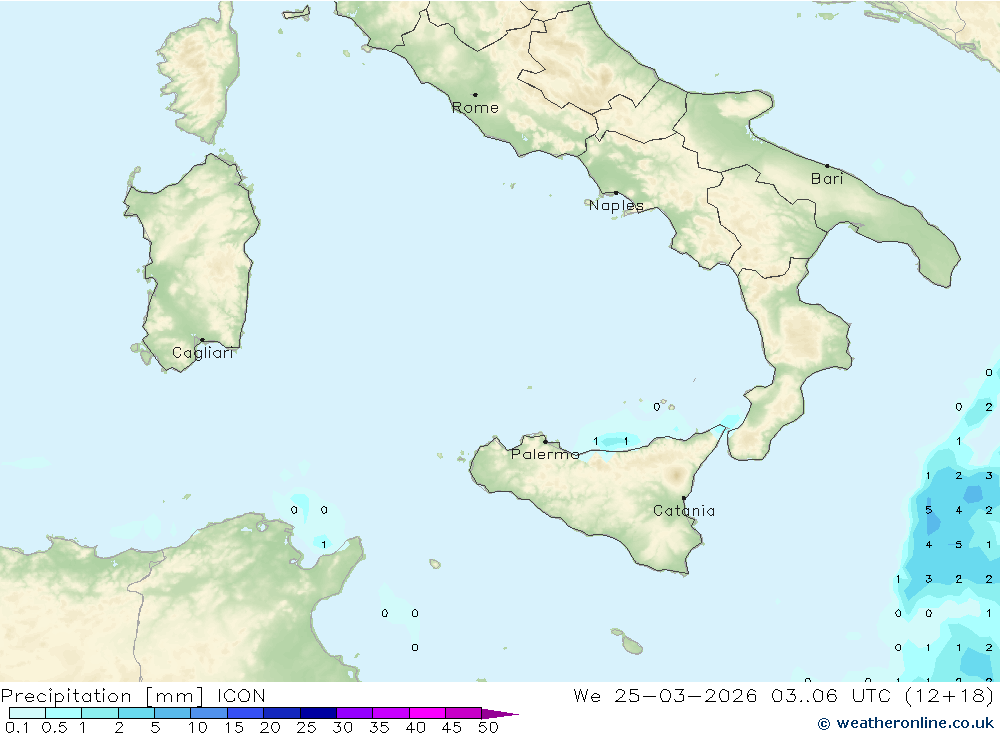Image resolution: width=1000 pixels, height=733 pixels.
Task: Pick the magenta legend swatch between 40 and 45
Action: (427, 713)
